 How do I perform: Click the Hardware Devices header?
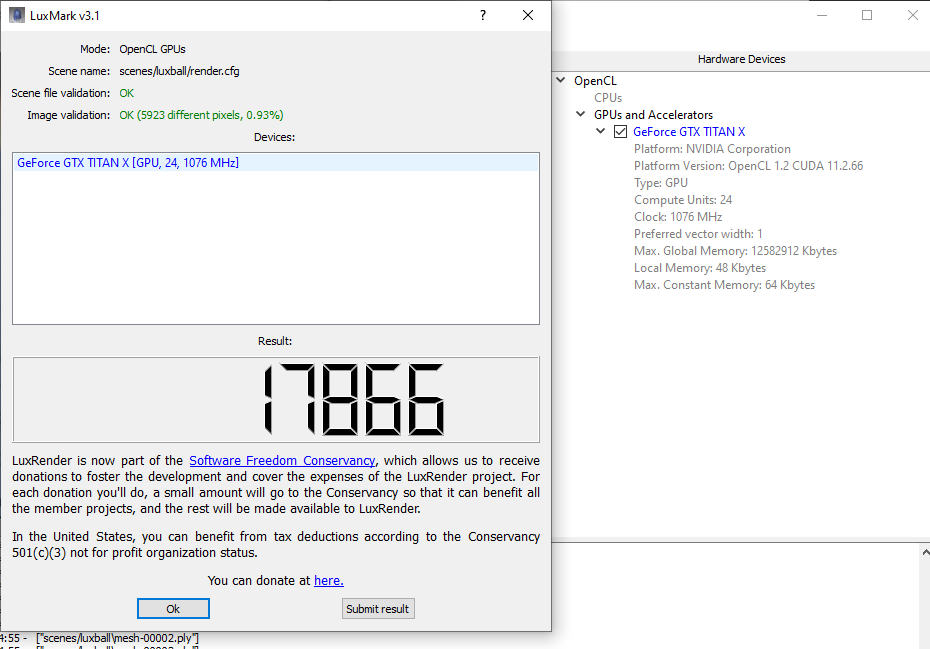pyautogui.click(x=741, y=59)
